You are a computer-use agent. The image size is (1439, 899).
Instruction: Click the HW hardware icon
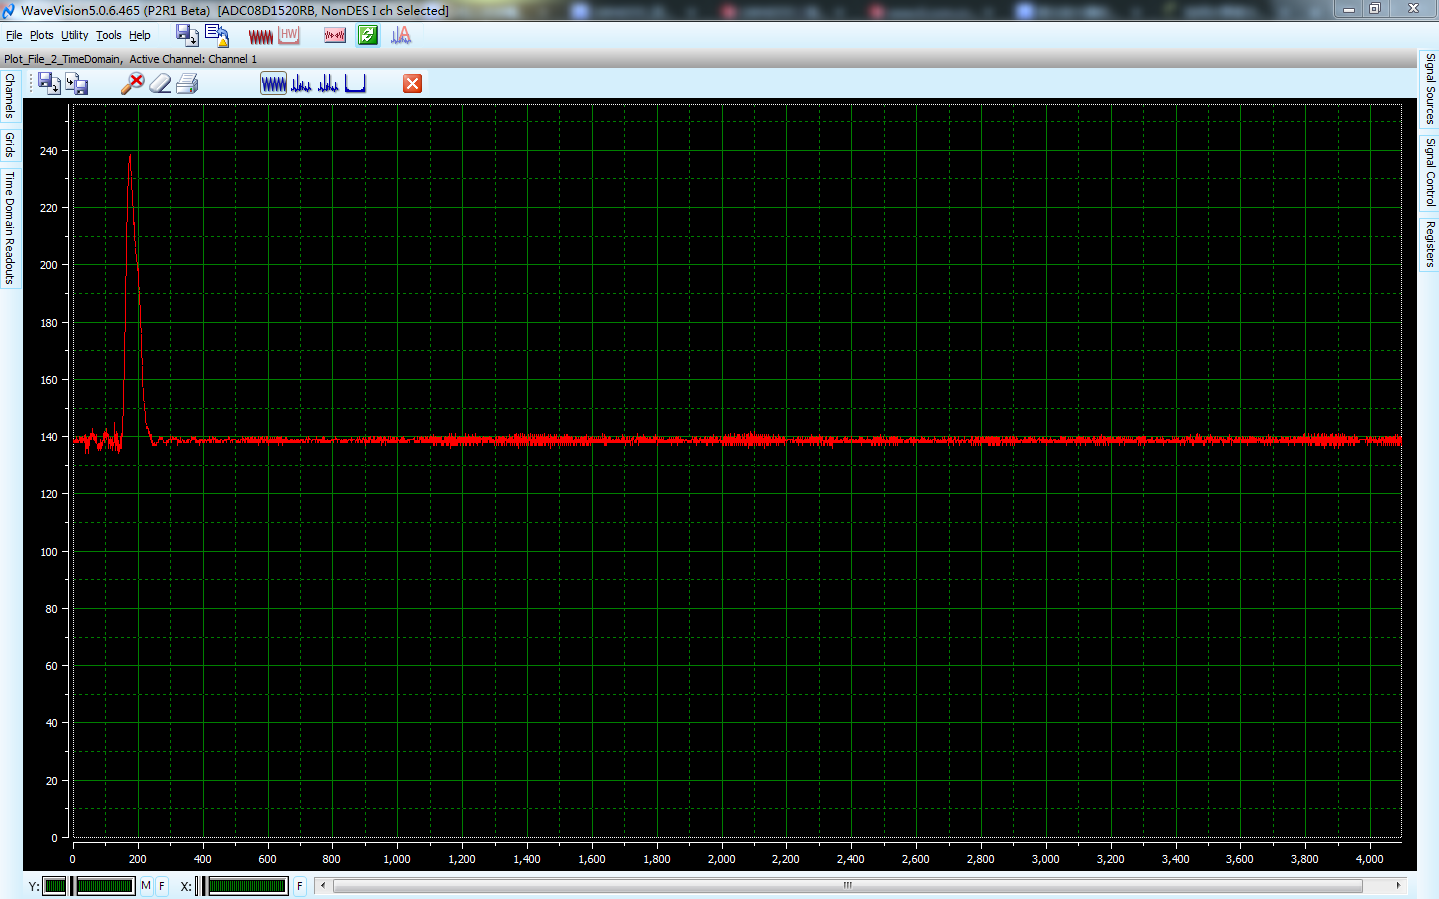point(289,35)
